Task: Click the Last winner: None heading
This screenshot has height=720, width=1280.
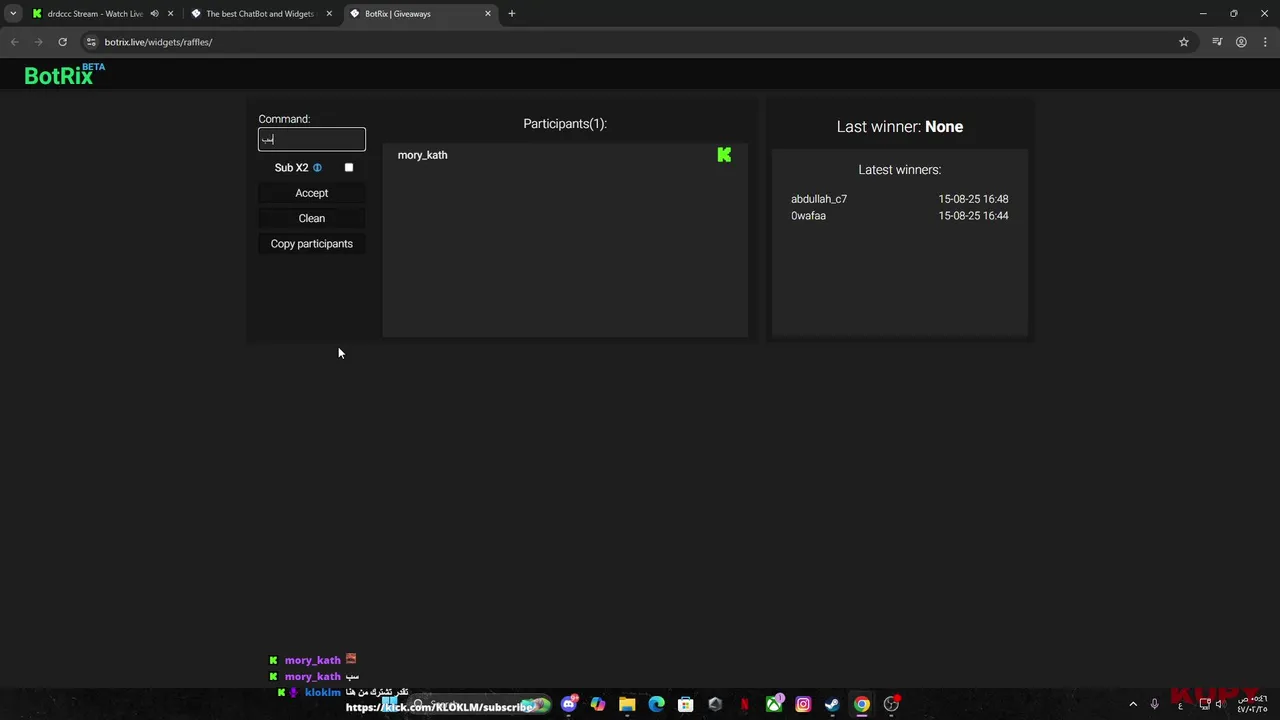Action: click(x=900, y=127)
